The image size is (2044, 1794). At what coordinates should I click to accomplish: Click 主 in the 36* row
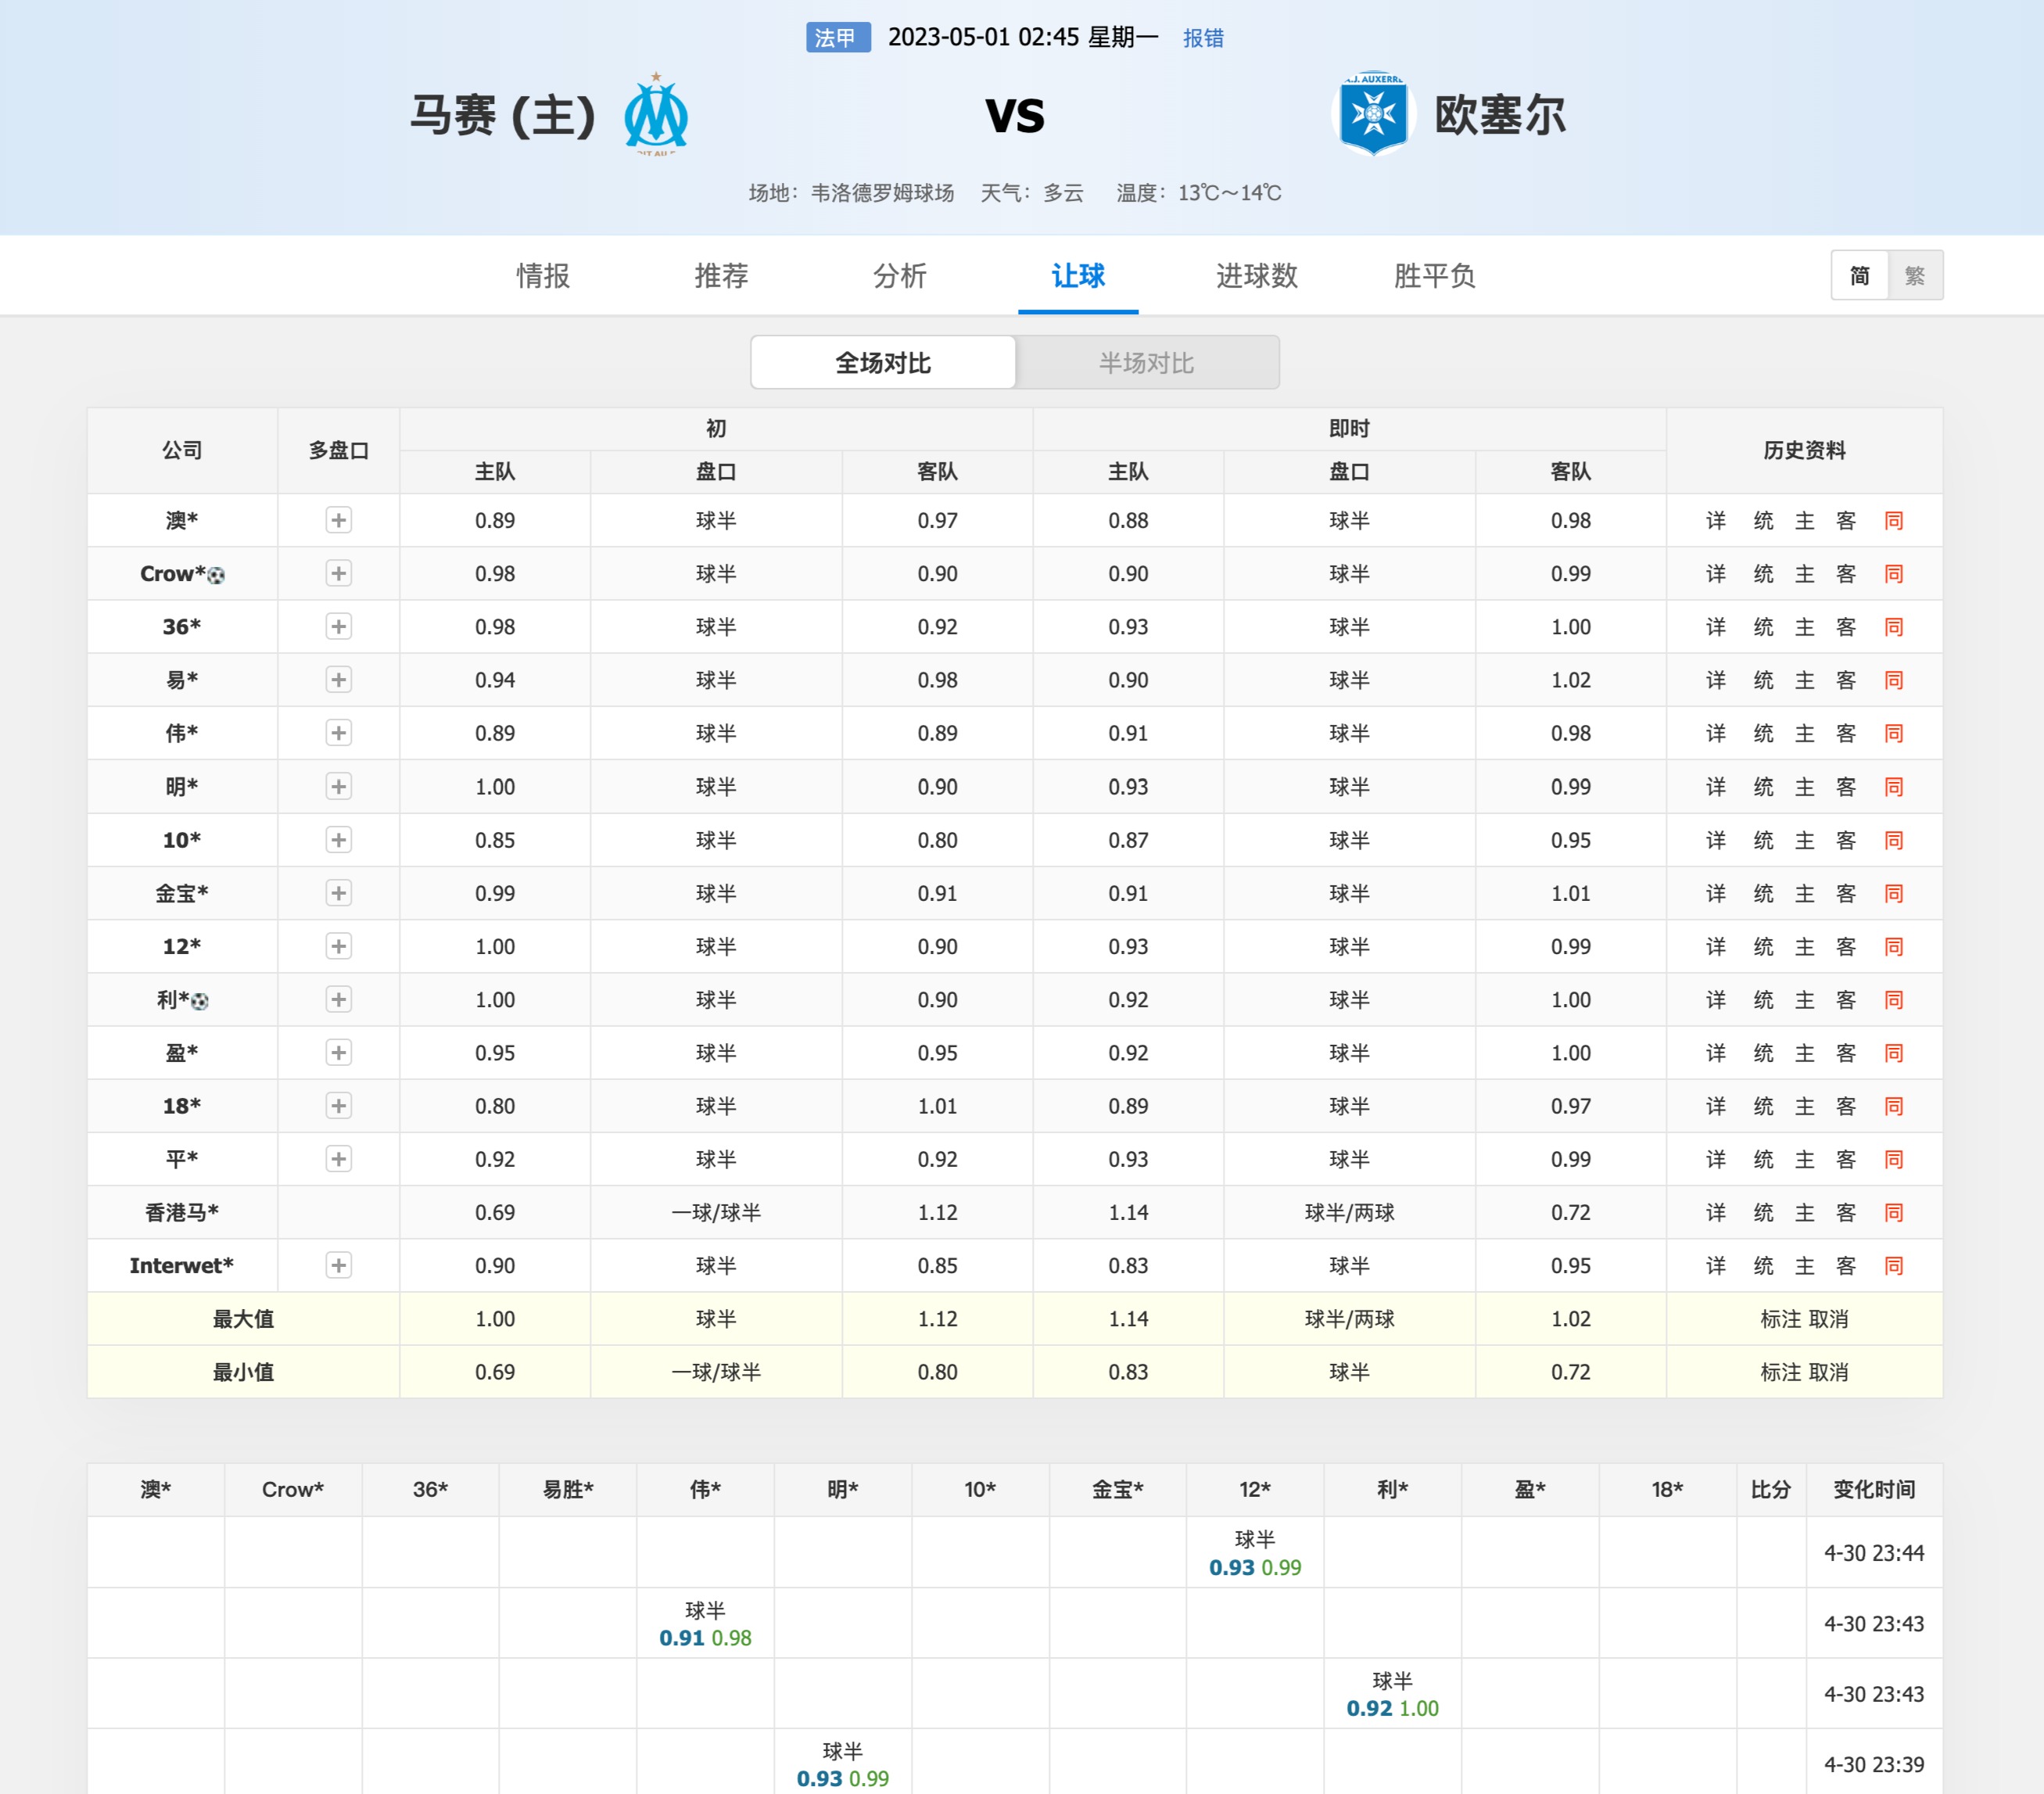1804,627
